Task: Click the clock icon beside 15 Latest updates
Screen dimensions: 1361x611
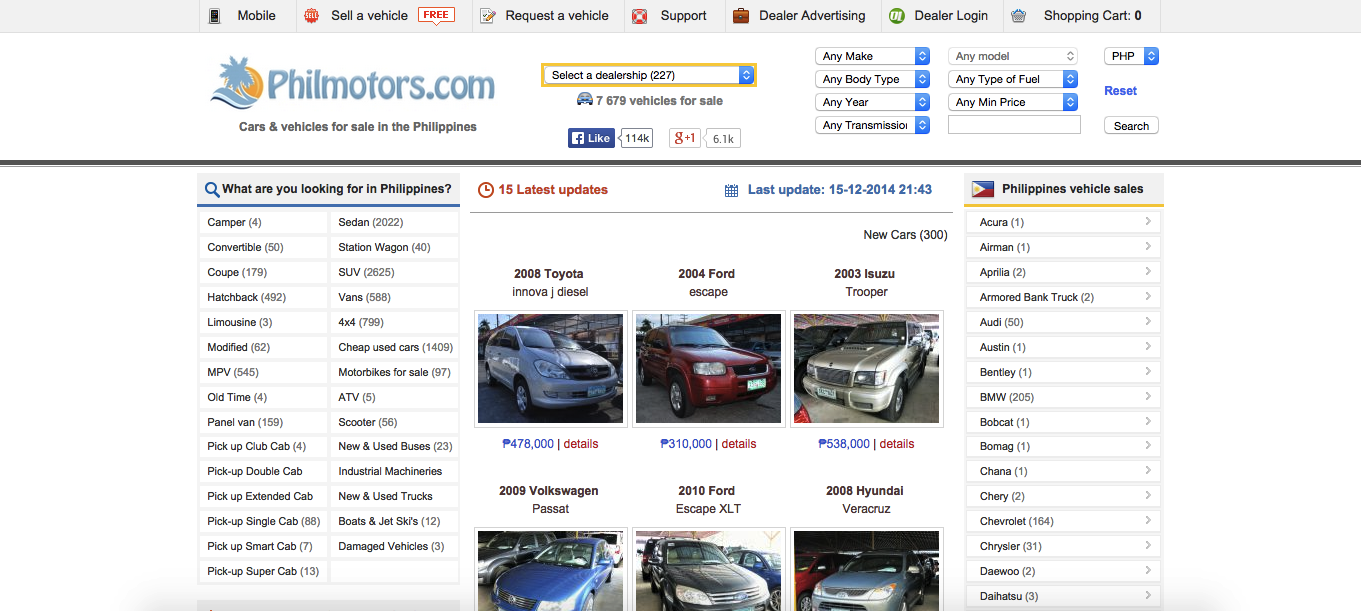Action: (x=485, y=189)
